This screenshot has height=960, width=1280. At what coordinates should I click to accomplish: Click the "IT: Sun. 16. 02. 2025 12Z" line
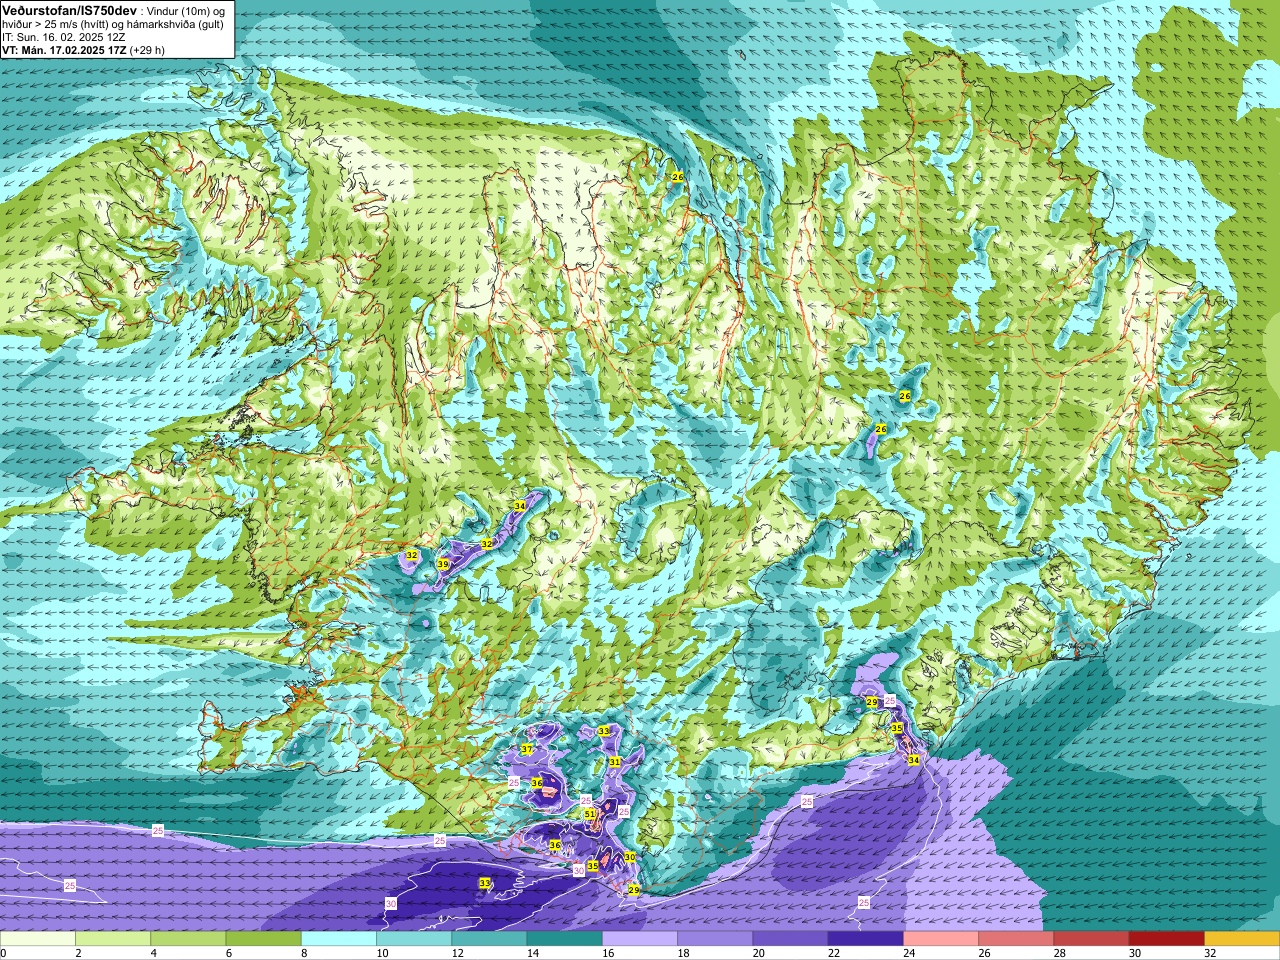64,37
